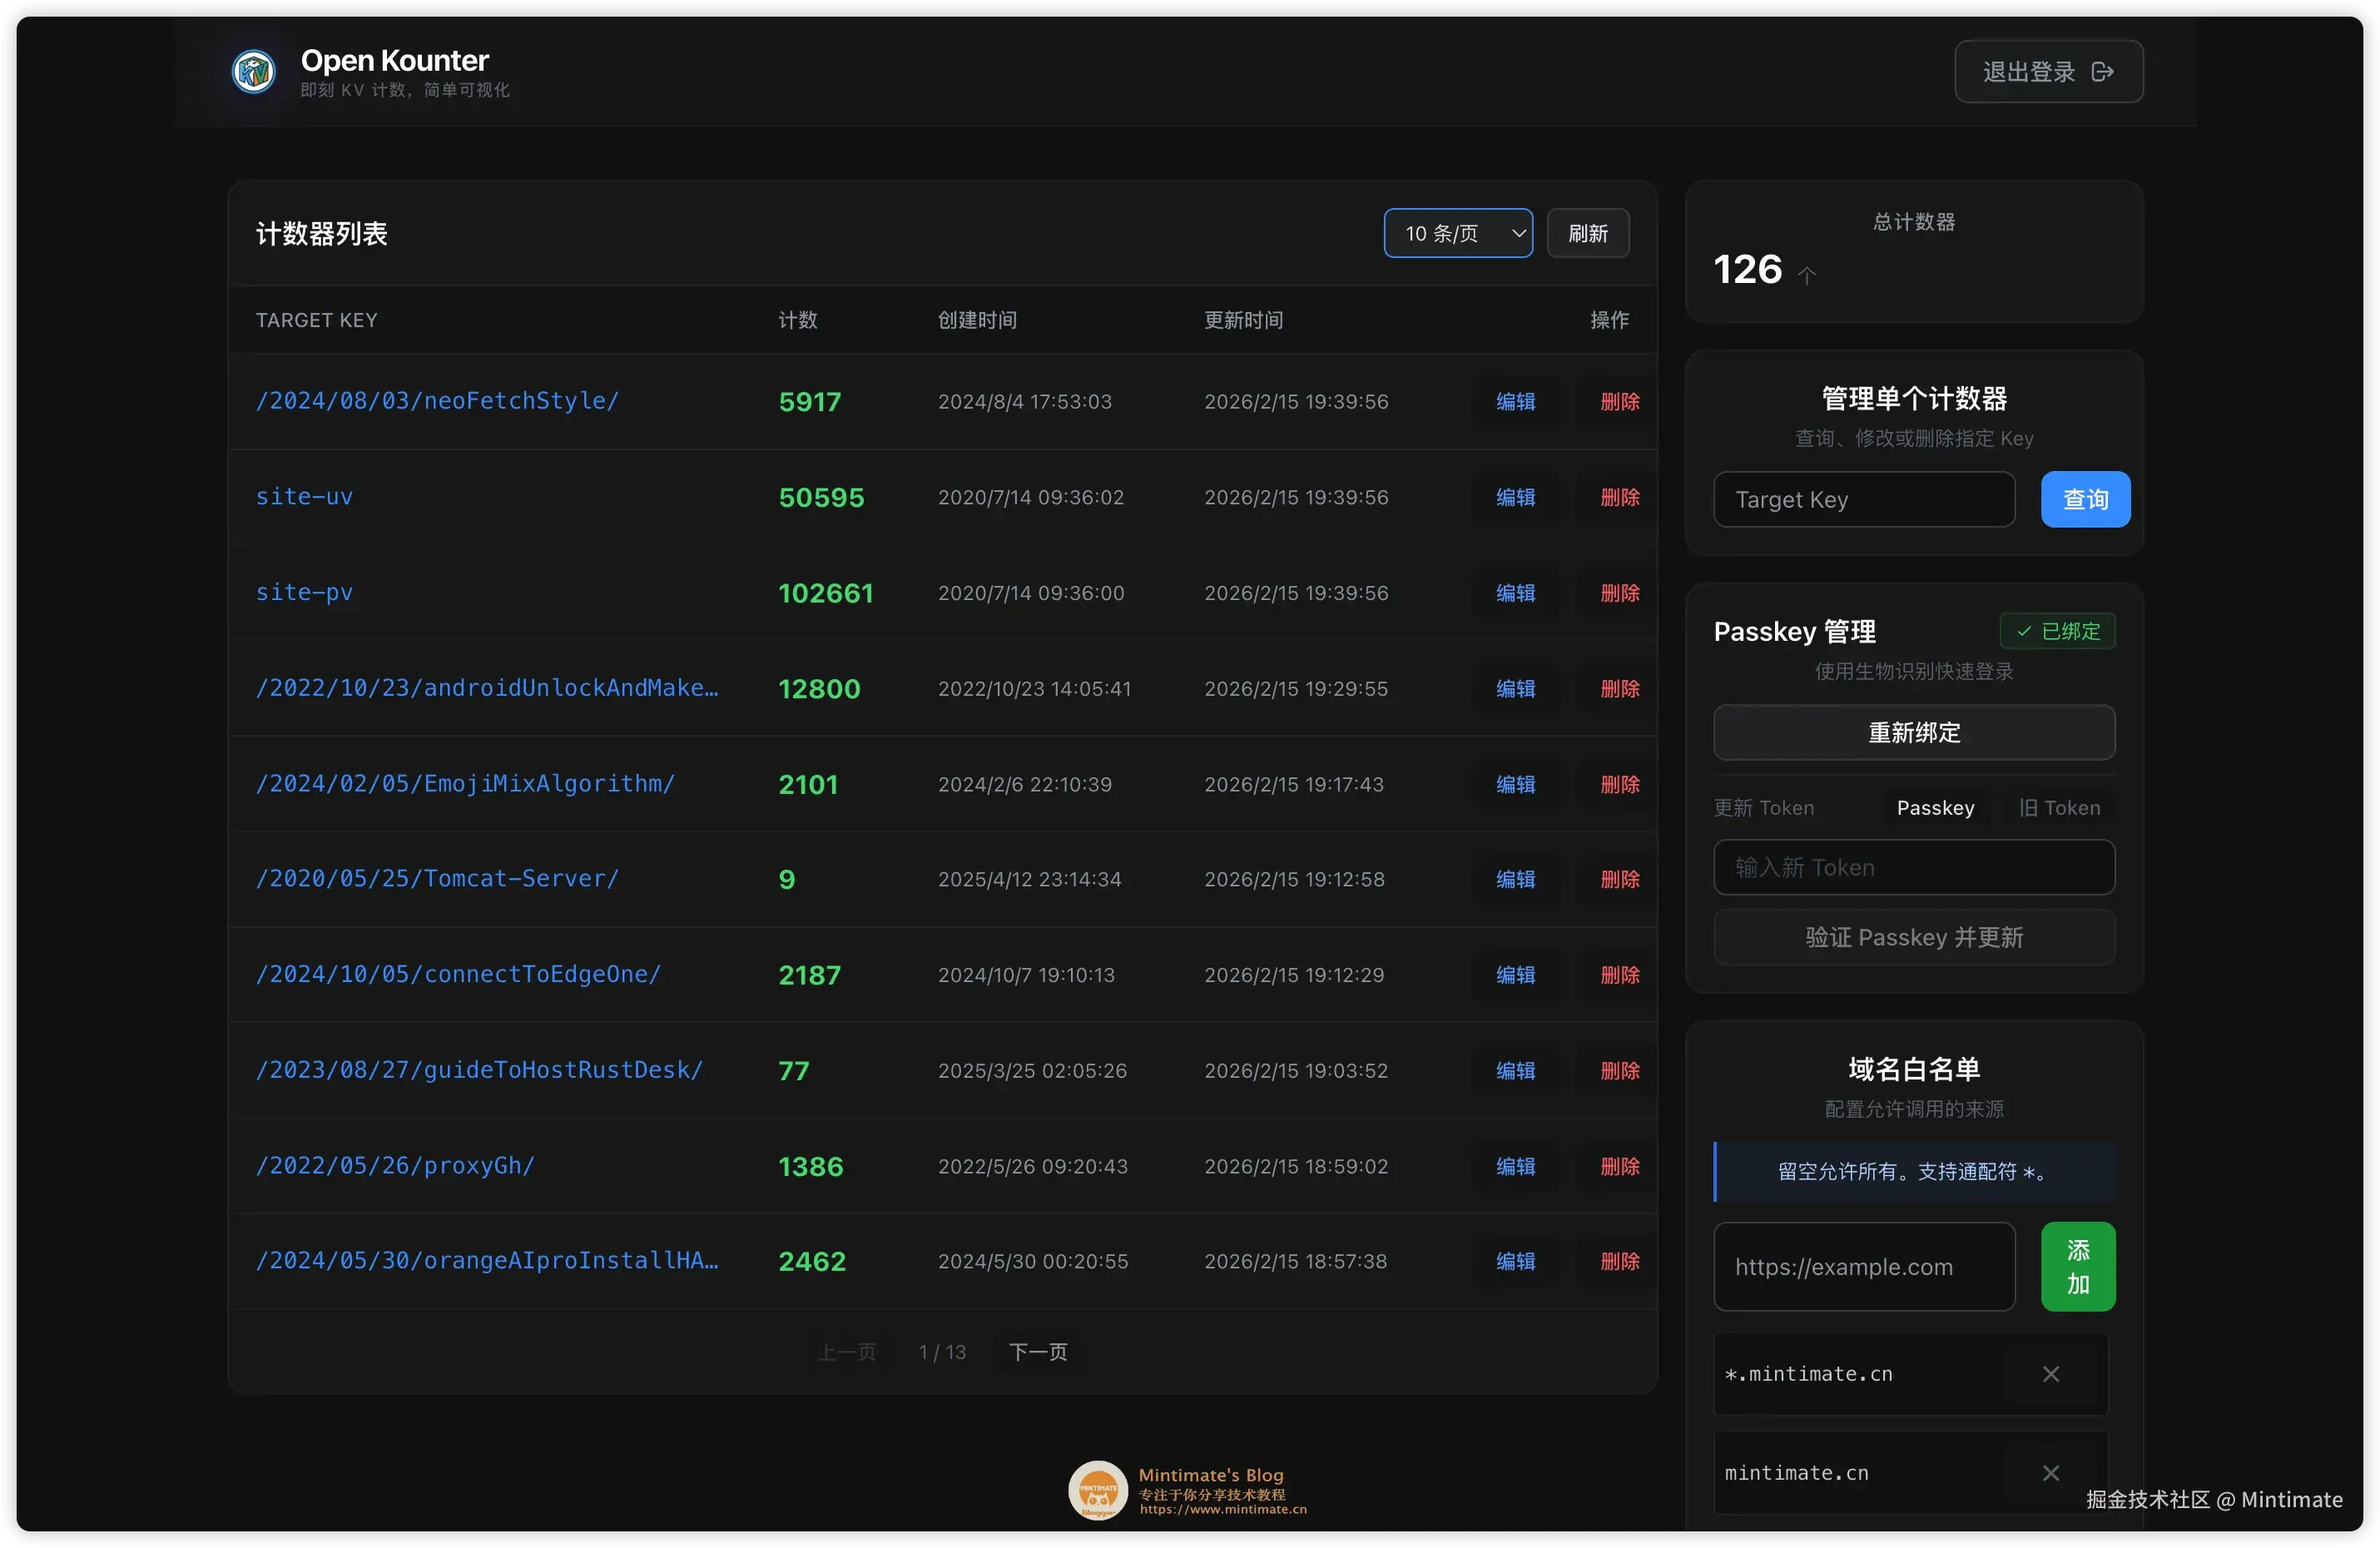Image resolution: width=2380 pixels, height=1548 pixels.
Task: Click 添加 to add a whitelist domain
Action: [x=2078, y=1267]
